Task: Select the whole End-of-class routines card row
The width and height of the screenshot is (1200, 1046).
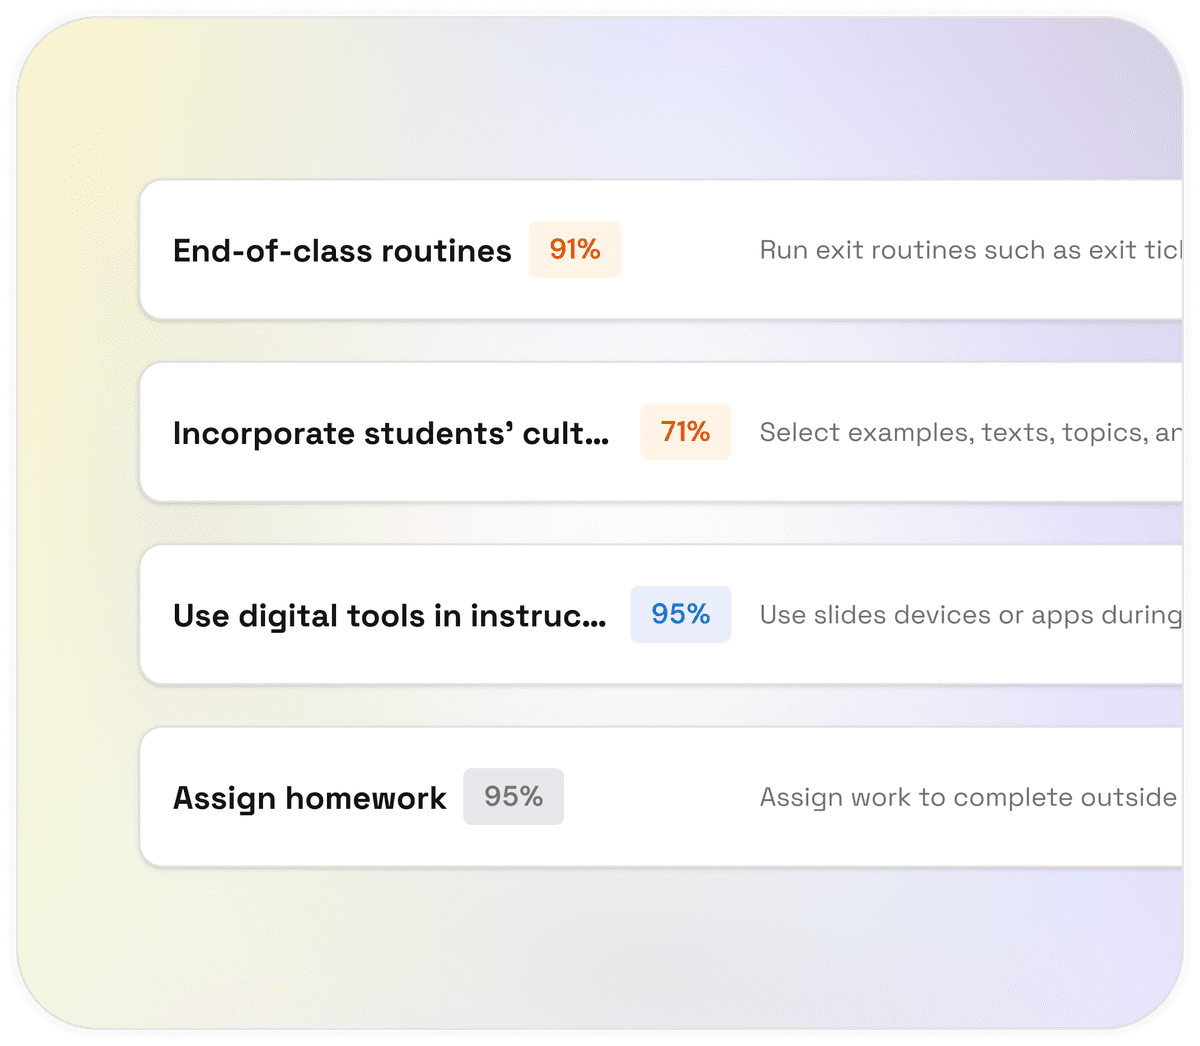Action: [680, 295]
